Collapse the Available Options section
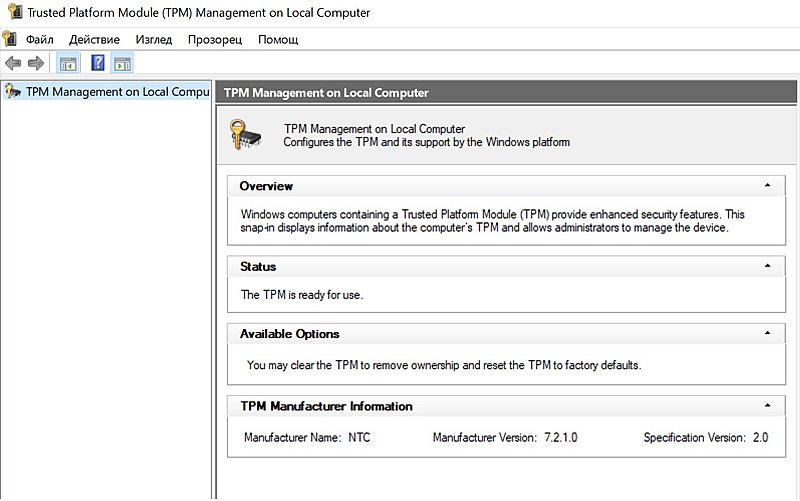800x501 pixels. click(767, 334)
